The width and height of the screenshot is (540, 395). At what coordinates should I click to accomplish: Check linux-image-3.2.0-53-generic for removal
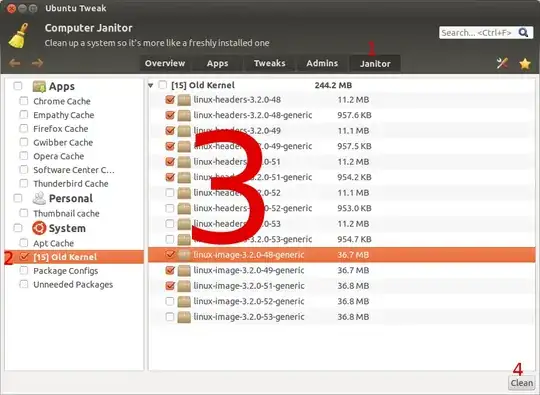click(x=170, y=316)
